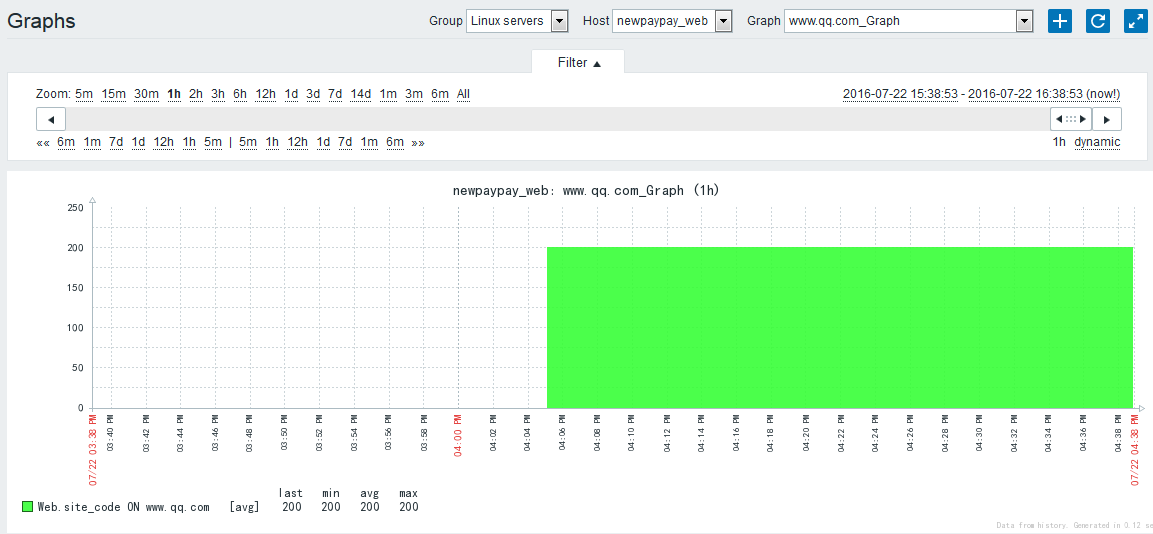
Task: Click graph title newpaypay_web: www.qq.com_Graph (1h)
Action: tap(586, 191)
